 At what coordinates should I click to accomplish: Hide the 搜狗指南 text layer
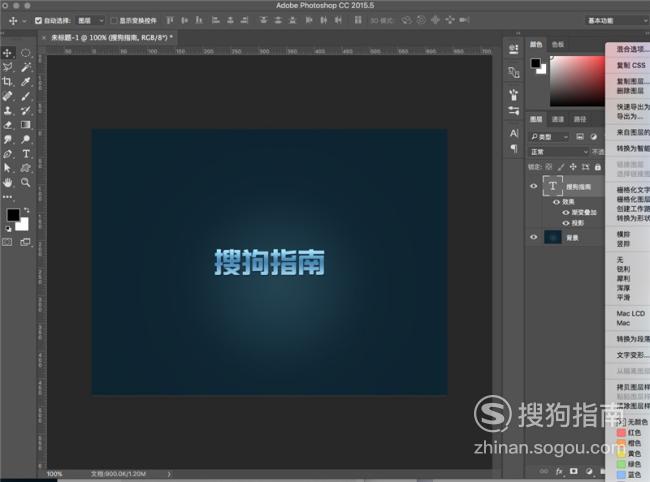tap(534, 186)
